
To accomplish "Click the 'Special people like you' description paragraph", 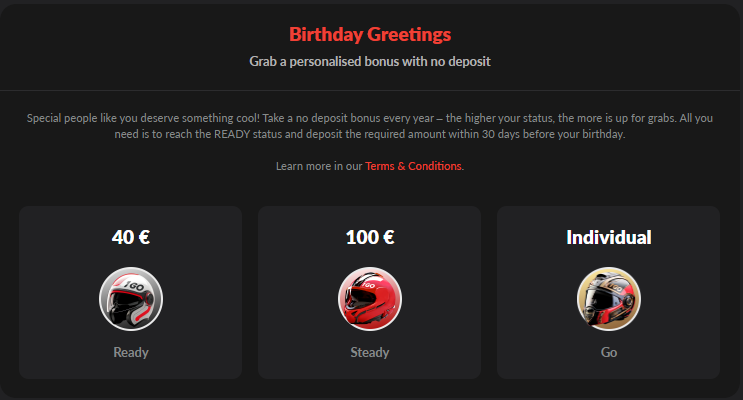I will (x=370, y=118).
